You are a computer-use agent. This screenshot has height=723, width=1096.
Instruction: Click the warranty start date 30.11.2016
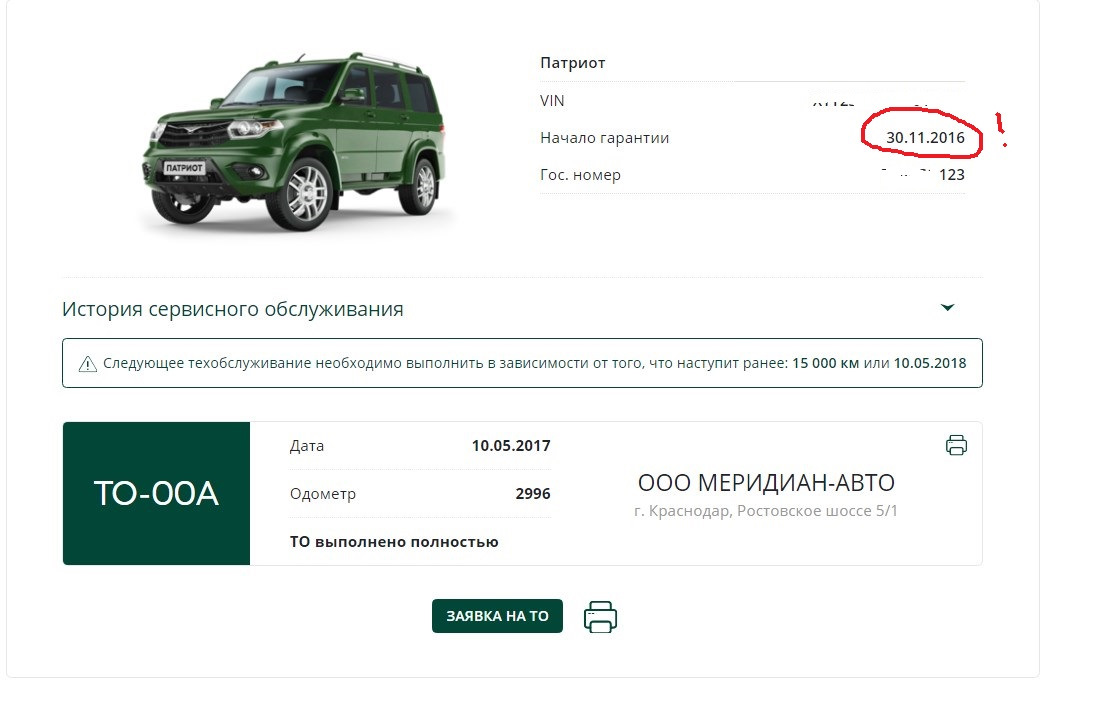[925, 138]
